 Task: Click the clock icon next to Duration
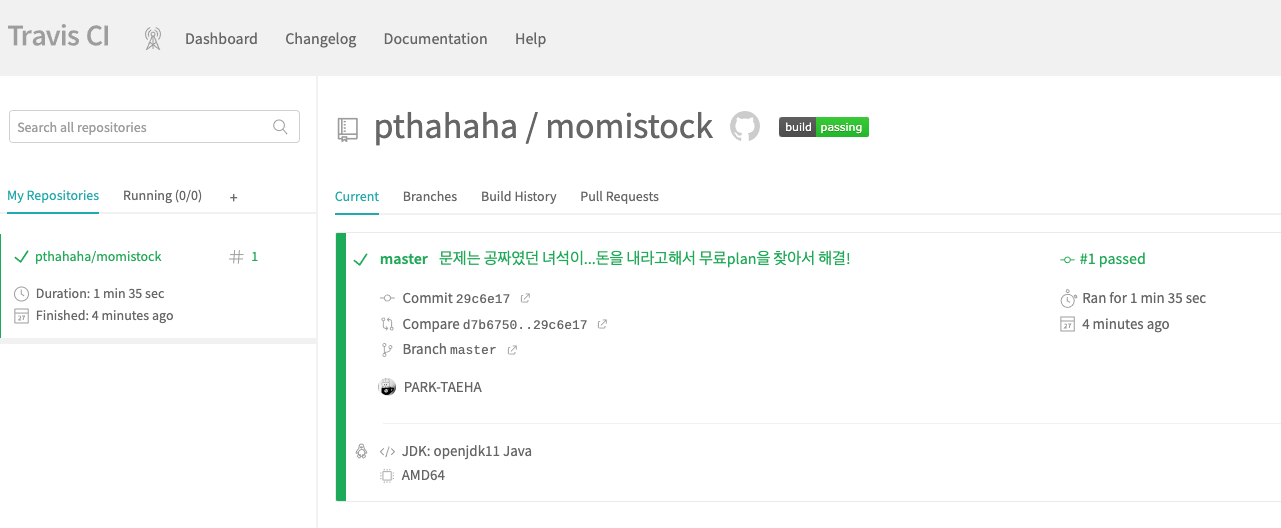[x=22, y=294]
